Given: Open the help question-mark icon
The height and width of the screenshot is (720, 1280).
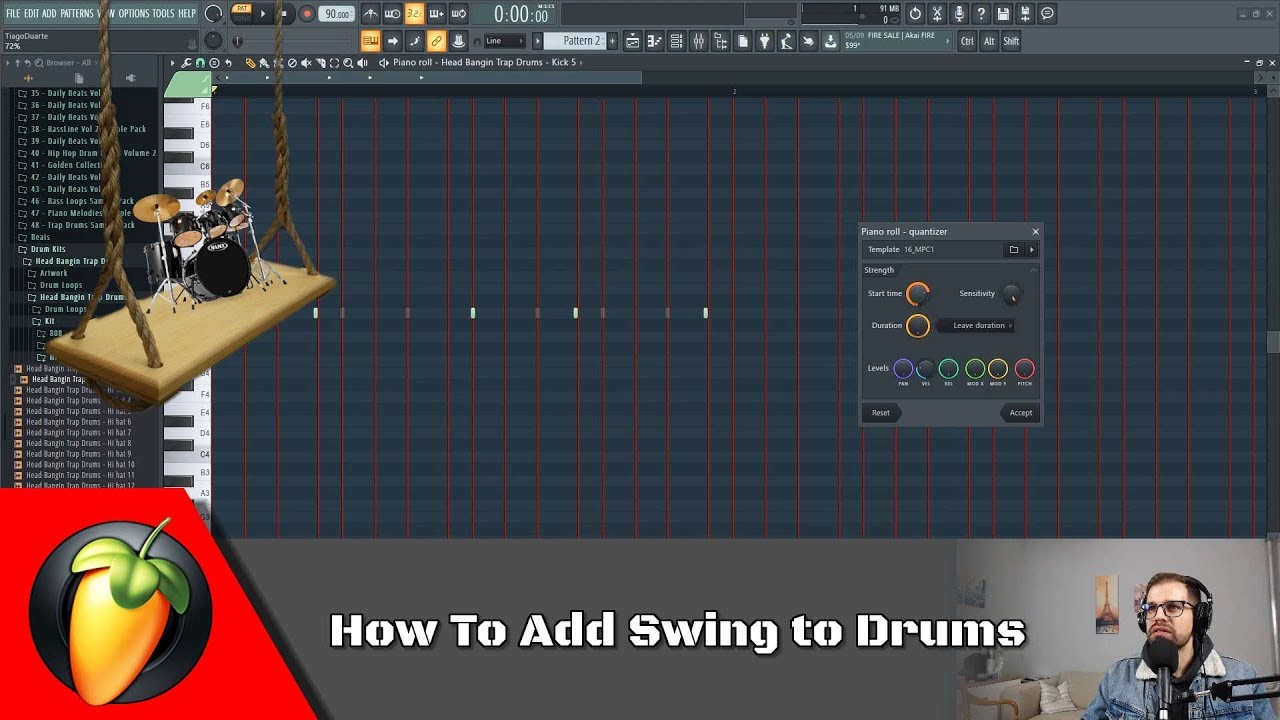Looking at the screenshot, I should click(981, 14).
